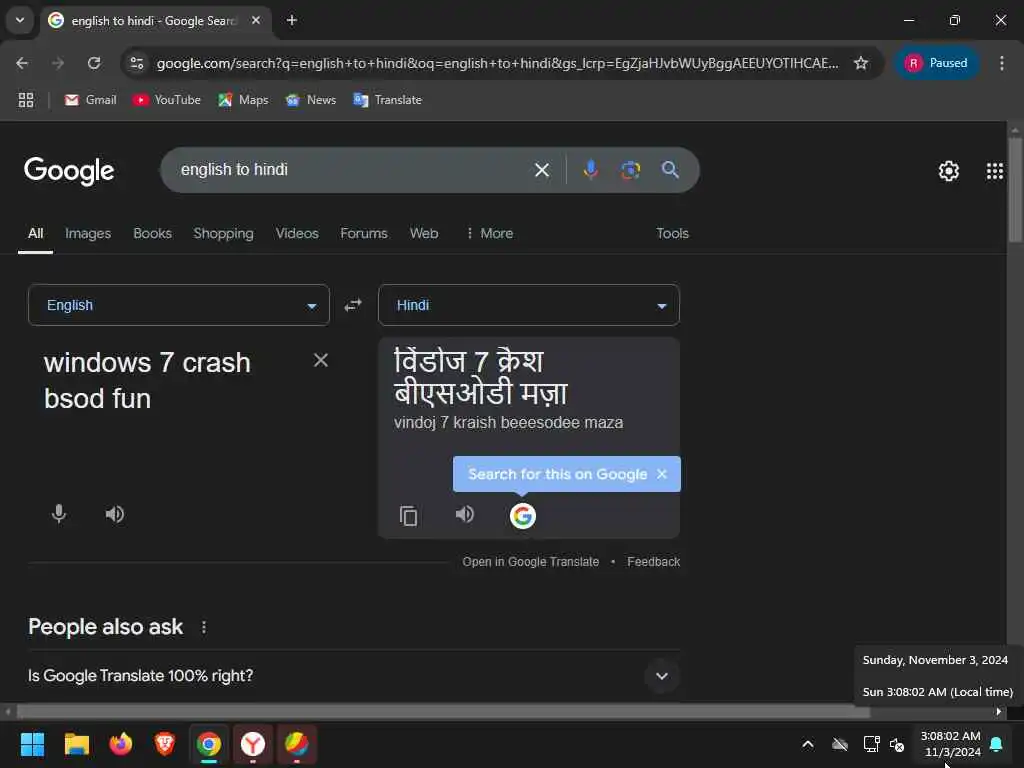Open the bookmarks bar apps grid
The width and height of the screenshot is (1024, 768).
pos(26,100)
